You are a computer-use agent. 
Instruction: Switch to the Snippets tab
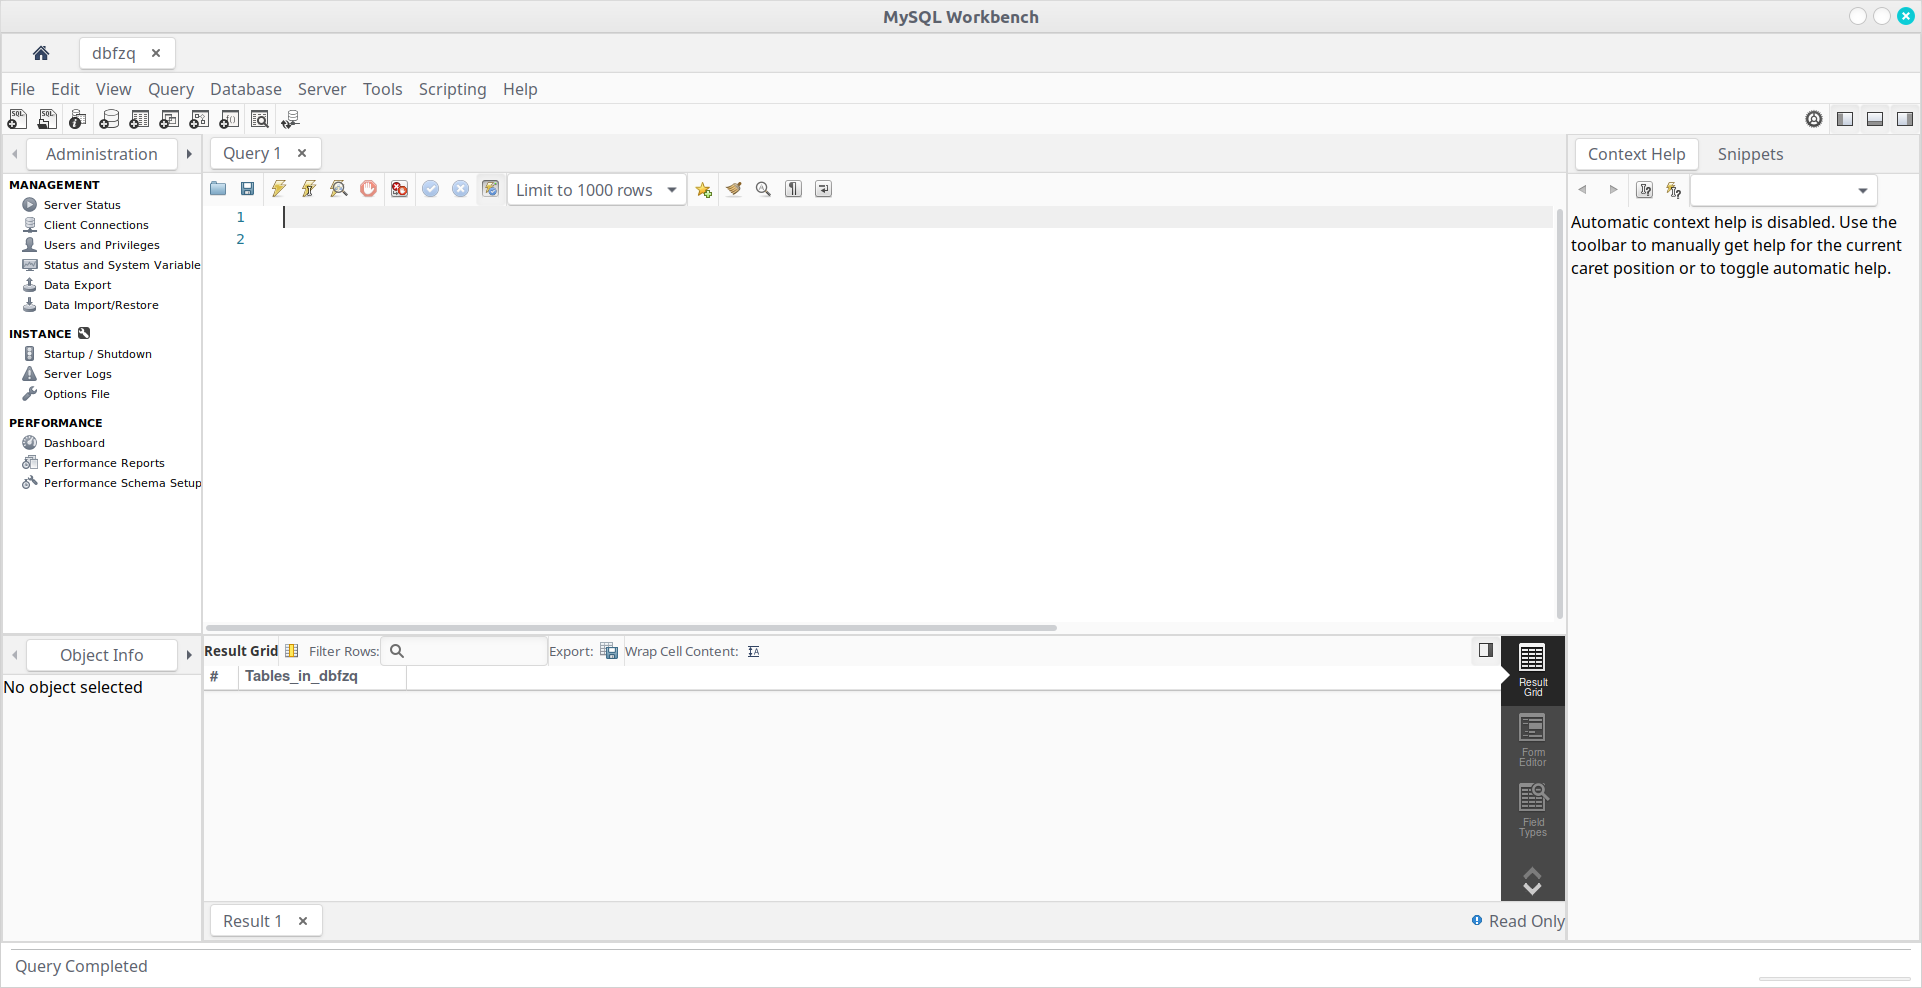(x=1750, y=154)
